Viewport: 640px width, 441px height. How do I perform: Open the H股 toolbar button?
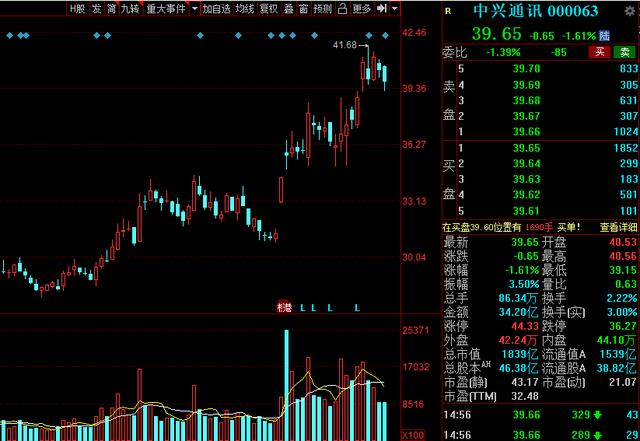coord(78,9)
